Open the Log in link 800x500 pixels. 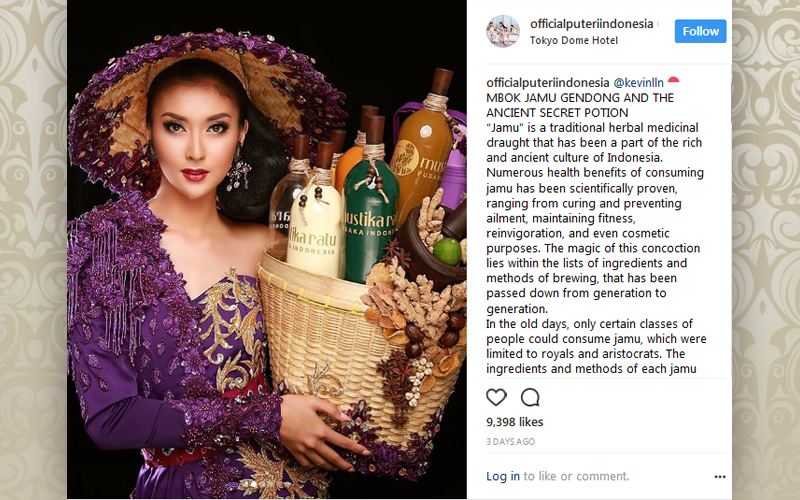pos(503,476)
